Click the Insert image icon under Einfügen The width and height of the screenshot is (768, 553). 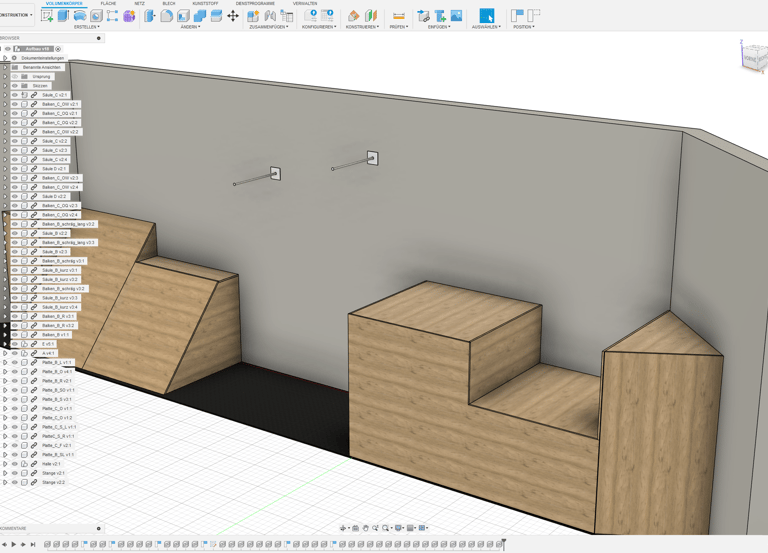456,16
